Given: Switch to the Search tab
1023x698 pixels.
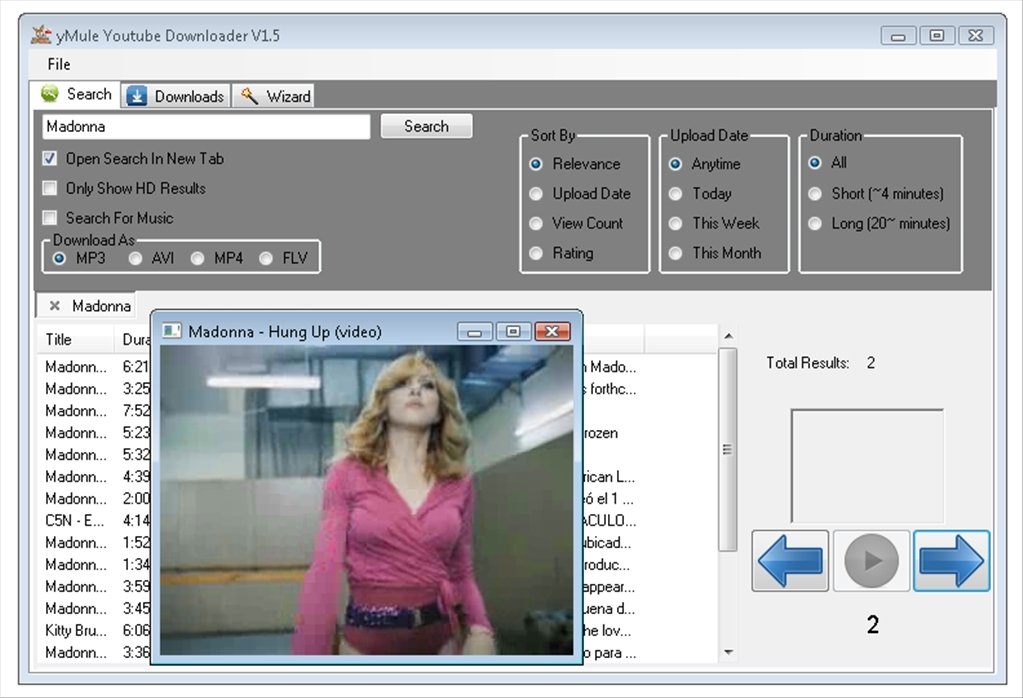Looking at the screenshot, I should point(77,94).
